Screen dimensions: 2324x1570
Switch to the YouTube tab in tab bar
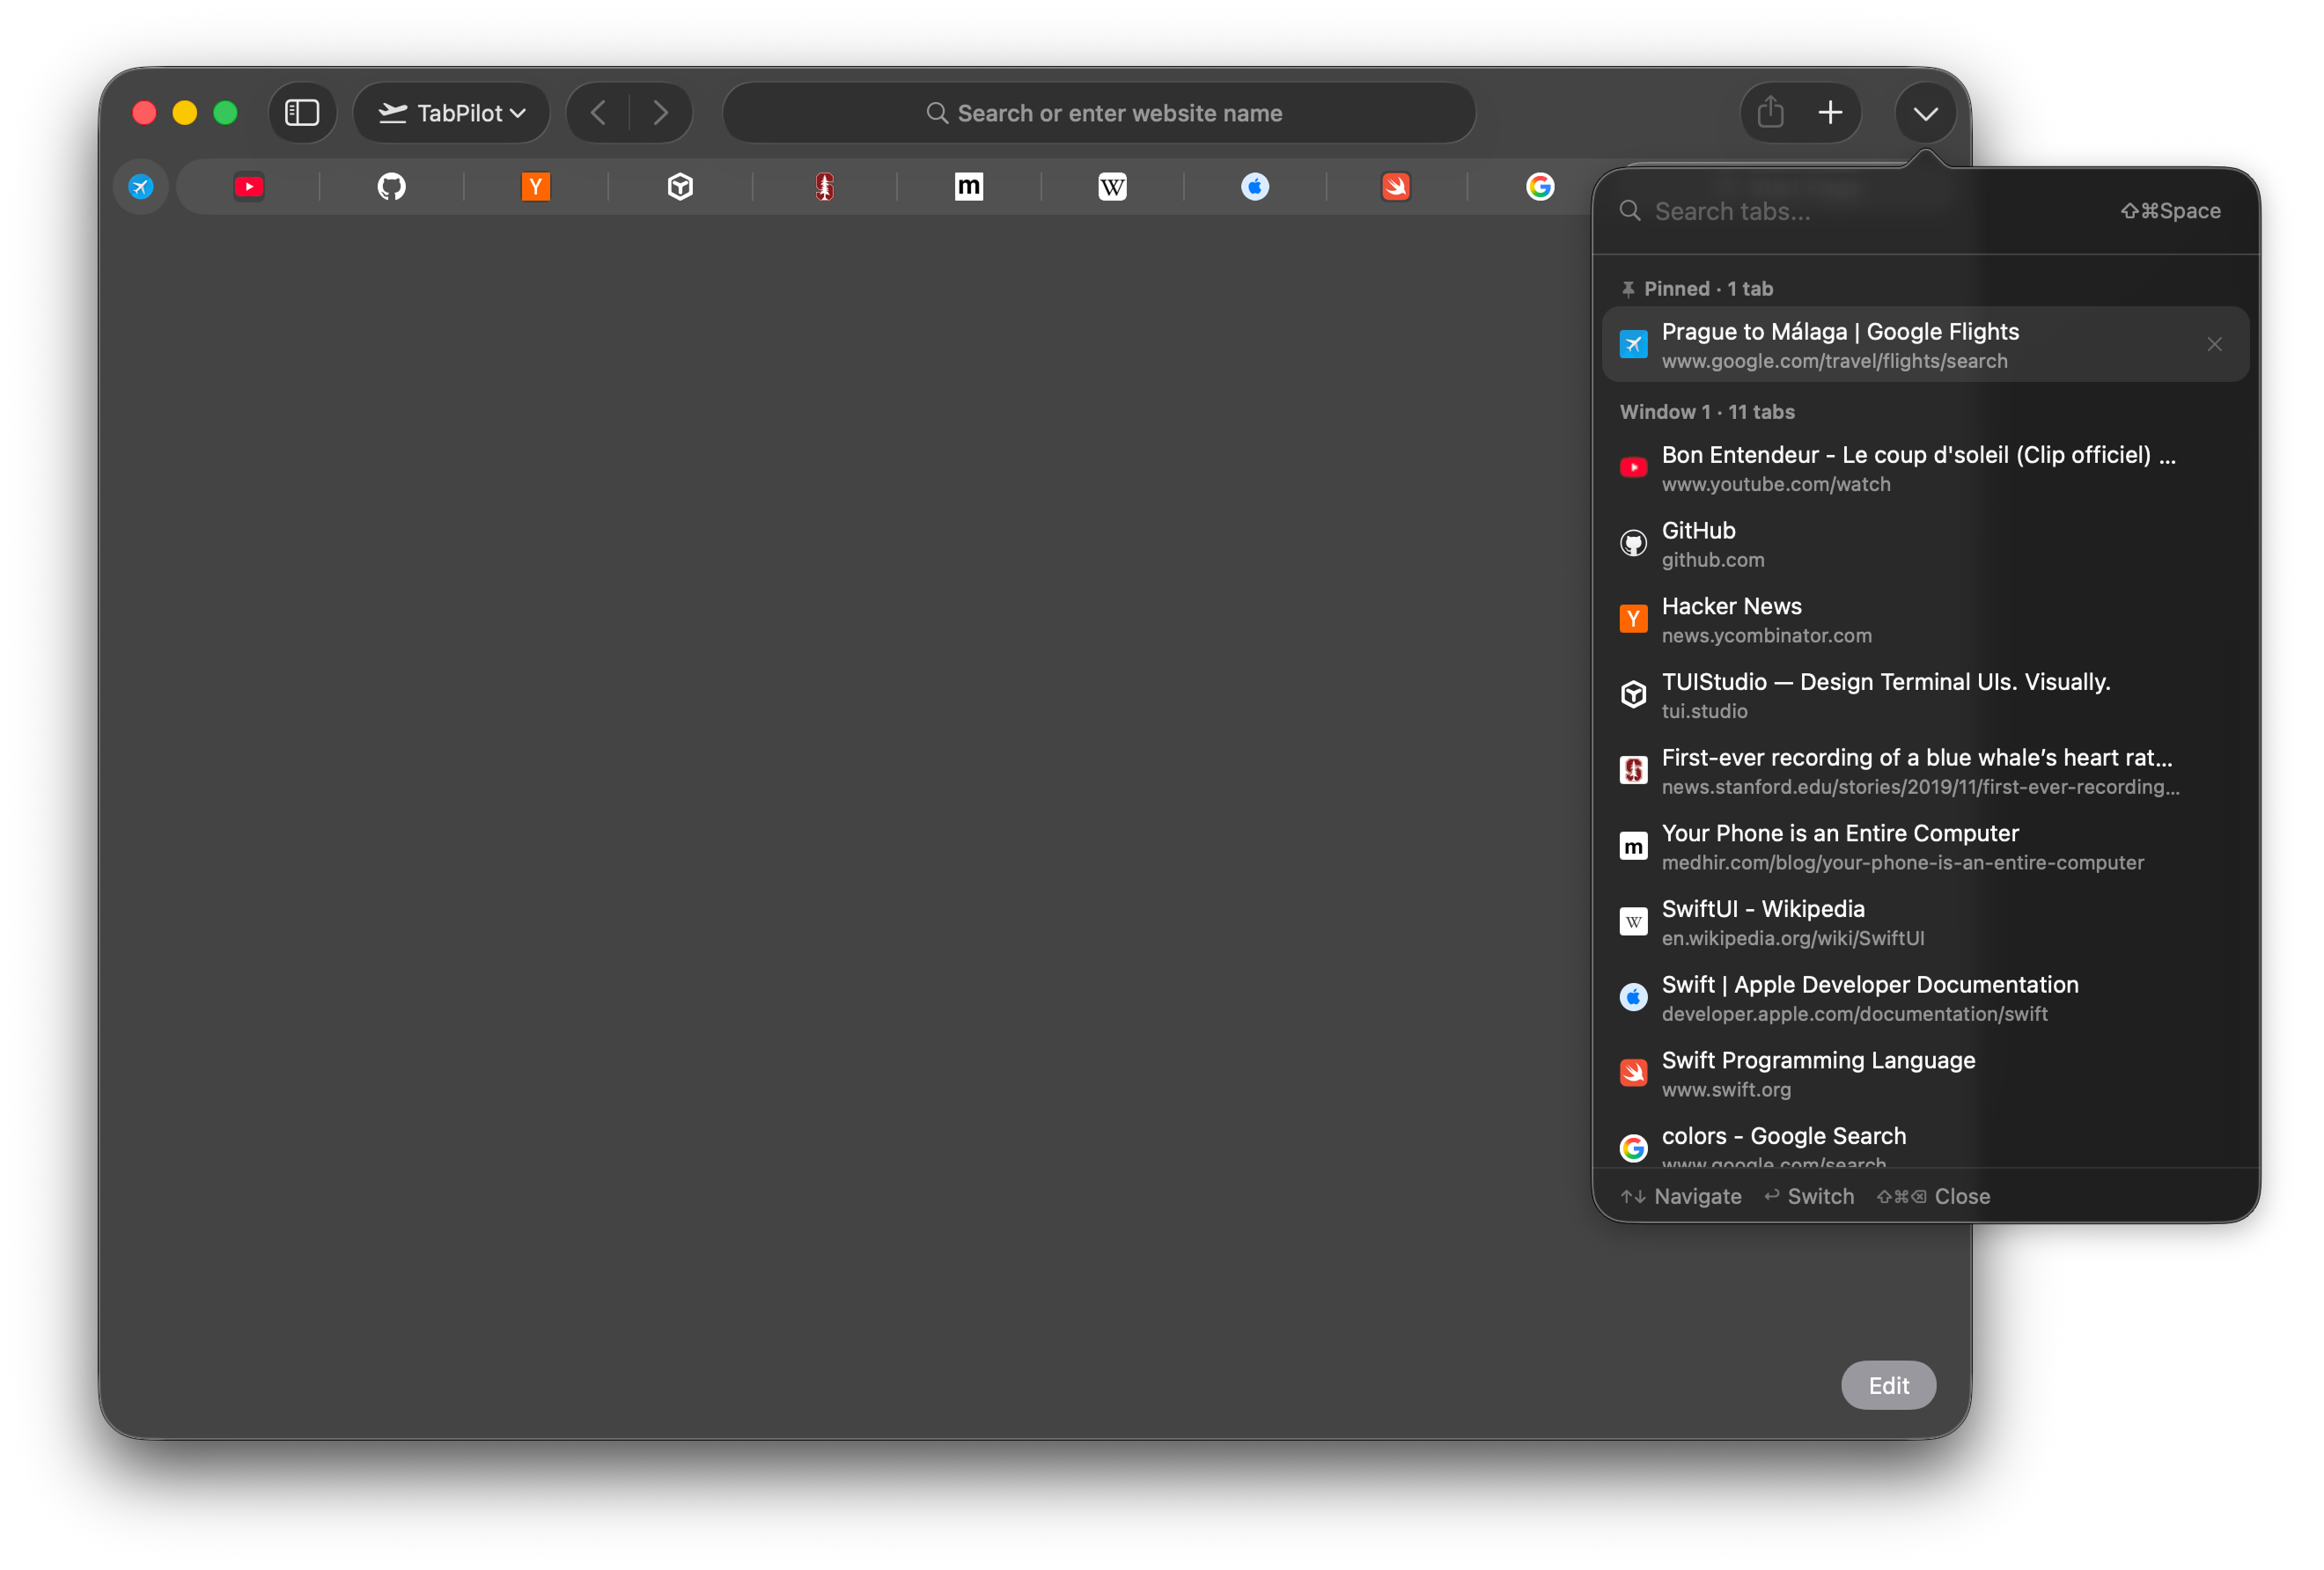[249, 186]
